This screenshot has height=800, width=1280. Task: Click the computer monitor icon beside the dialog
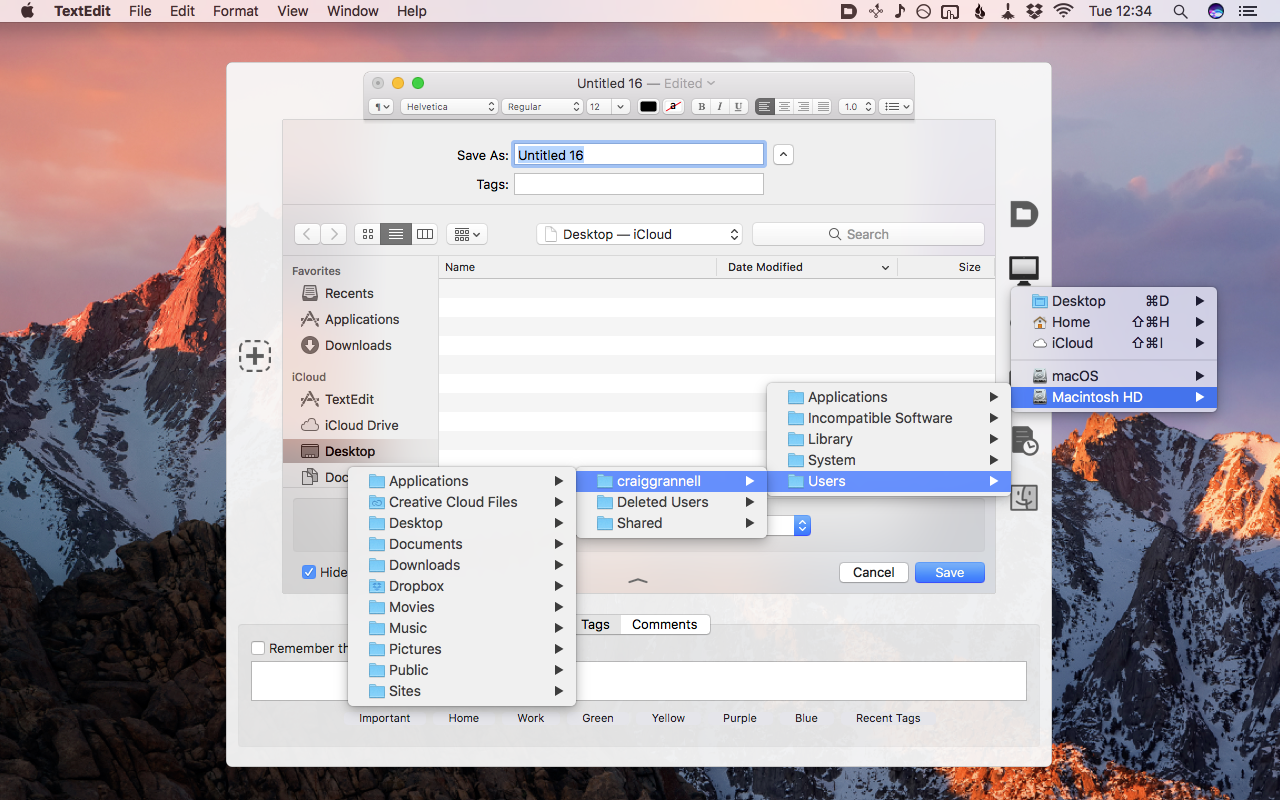(1024, 269)
